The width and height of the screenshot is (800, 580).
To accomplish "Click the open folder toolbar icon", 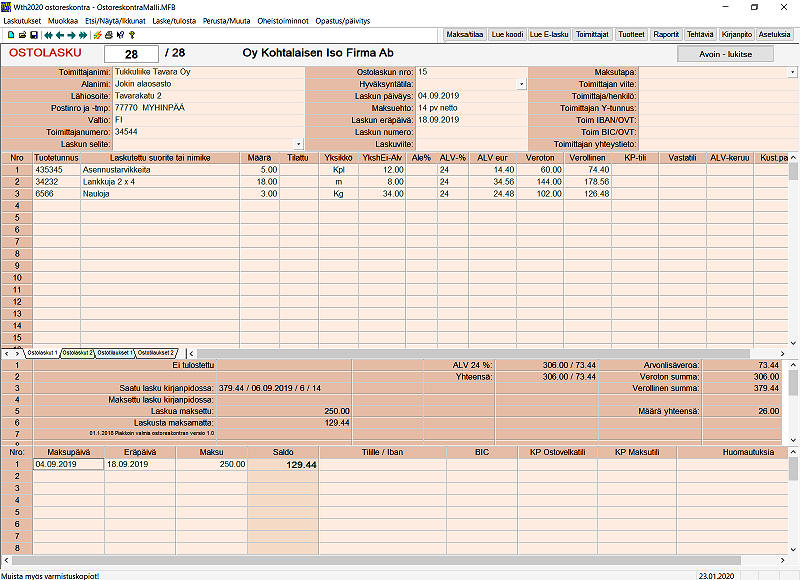I will coord(21,35).
